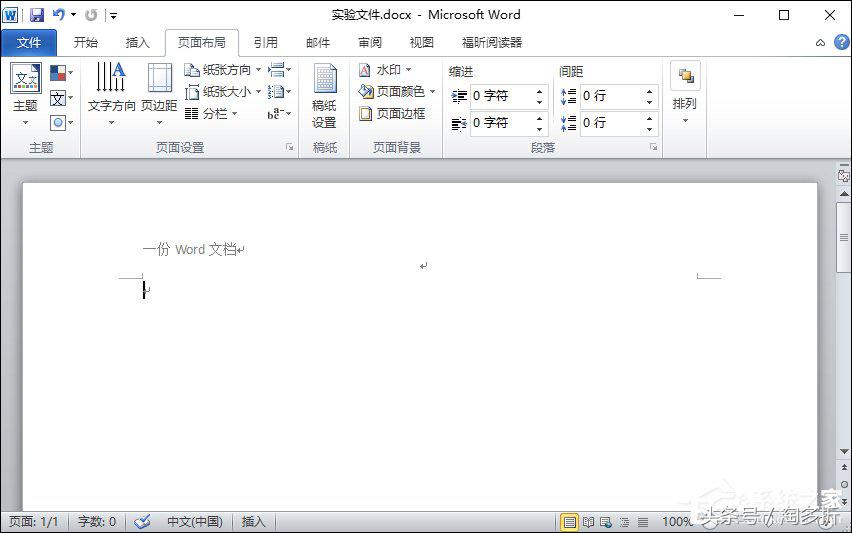Image resolution: width=852 pixels, height=533 pixels.
Task: Switch to Outline view
Action: pos(624,522)
